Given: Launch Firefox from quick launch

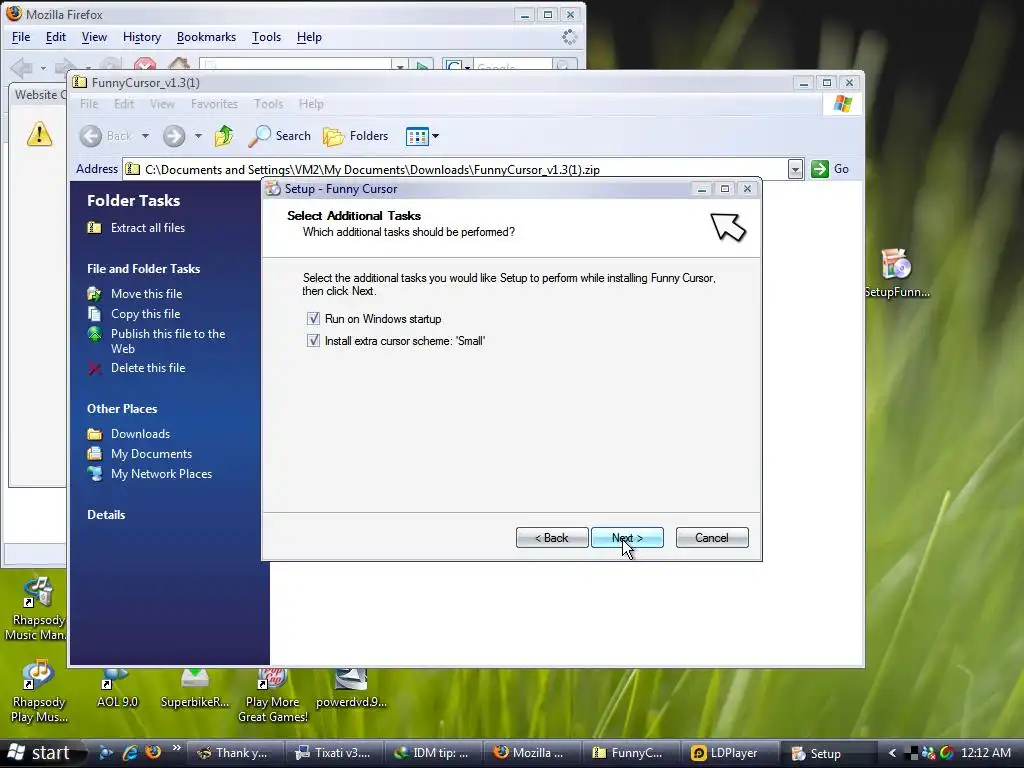Looking at the screenshot, I should click(x=153, y=753).
